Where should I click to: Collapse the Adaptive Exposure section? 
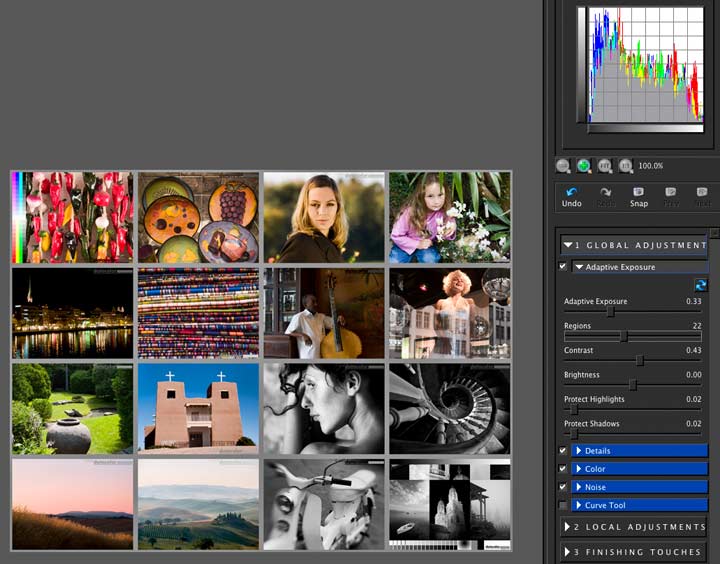pyautogui.click(x=639, y=267)
